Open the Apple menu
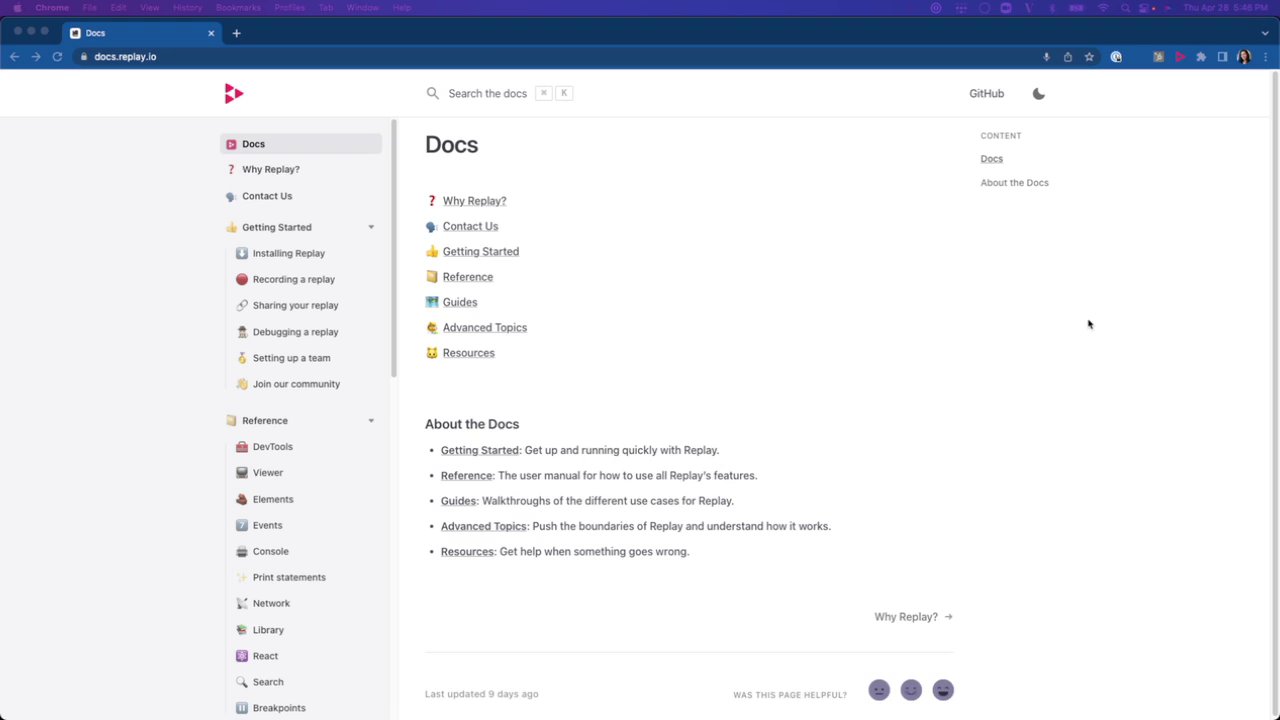 click(x=16, y=8)
